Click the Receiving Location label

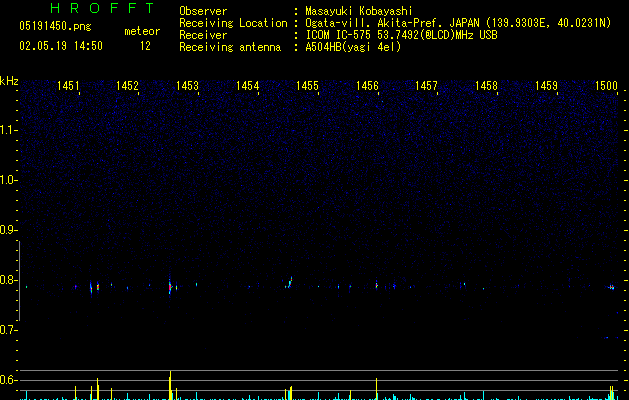coord(233,23)
